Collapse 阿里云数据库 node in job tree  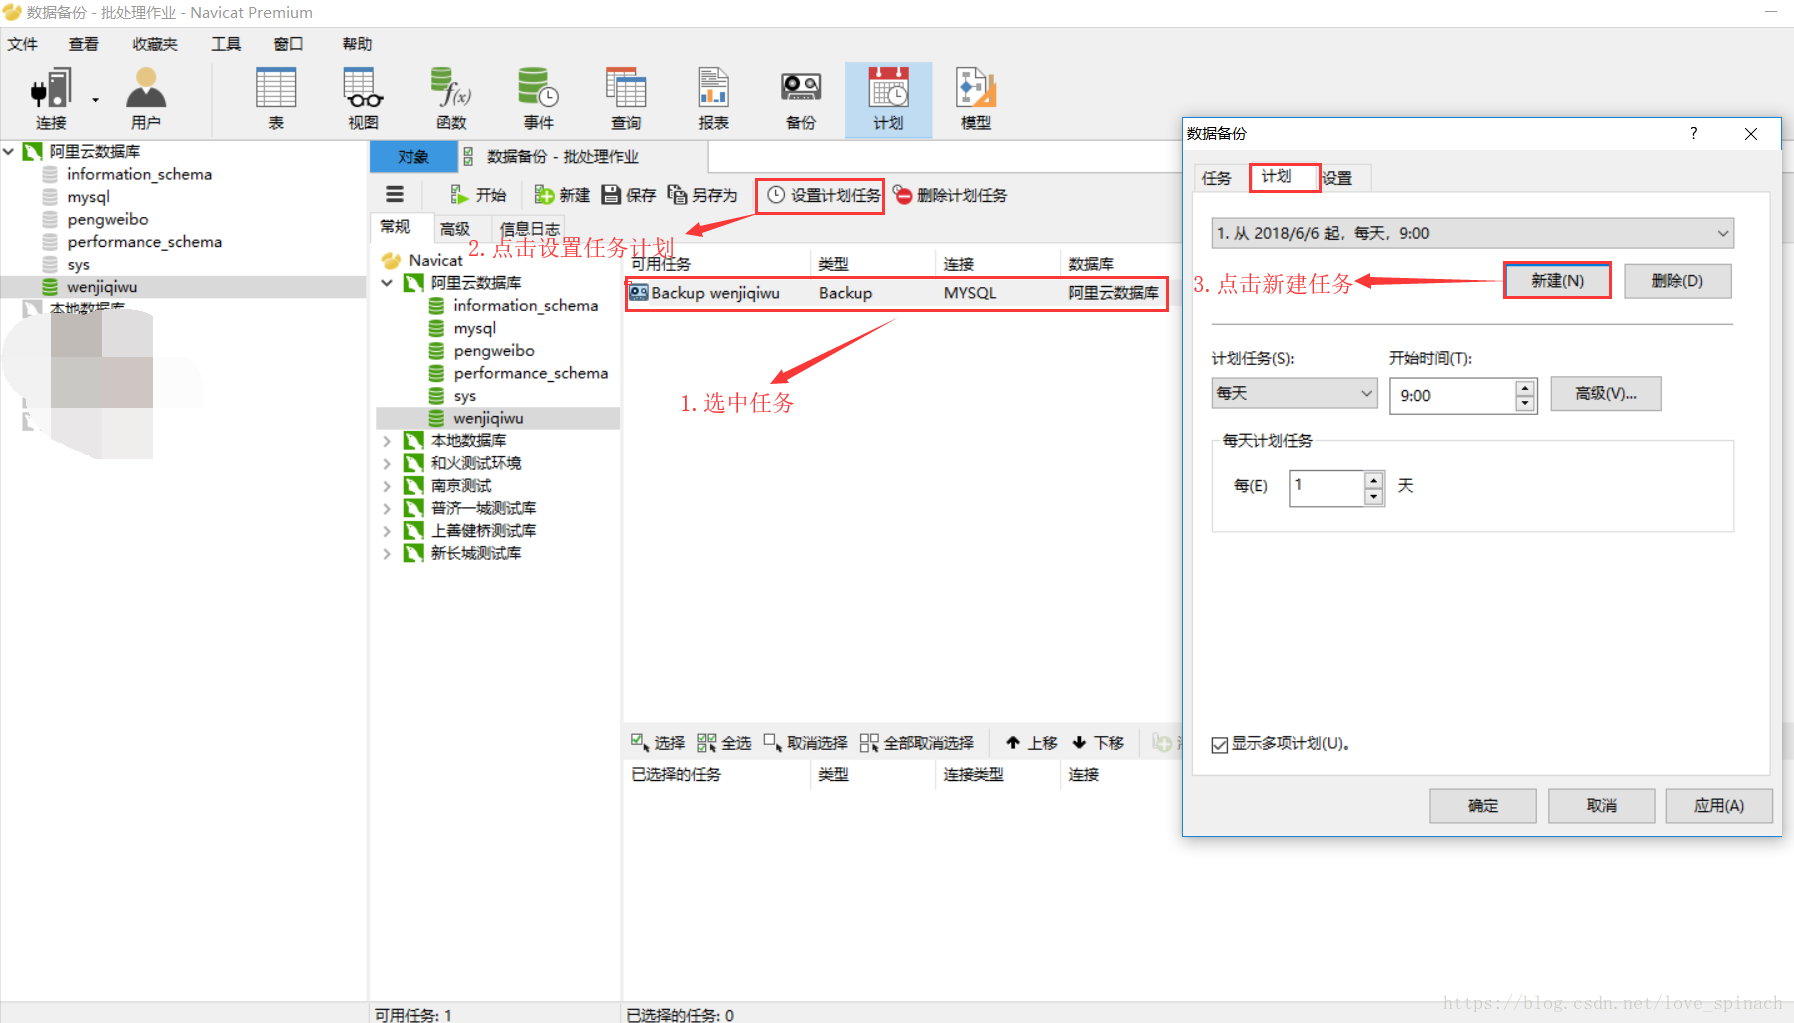pyautogui.click(x=387, y=283)
